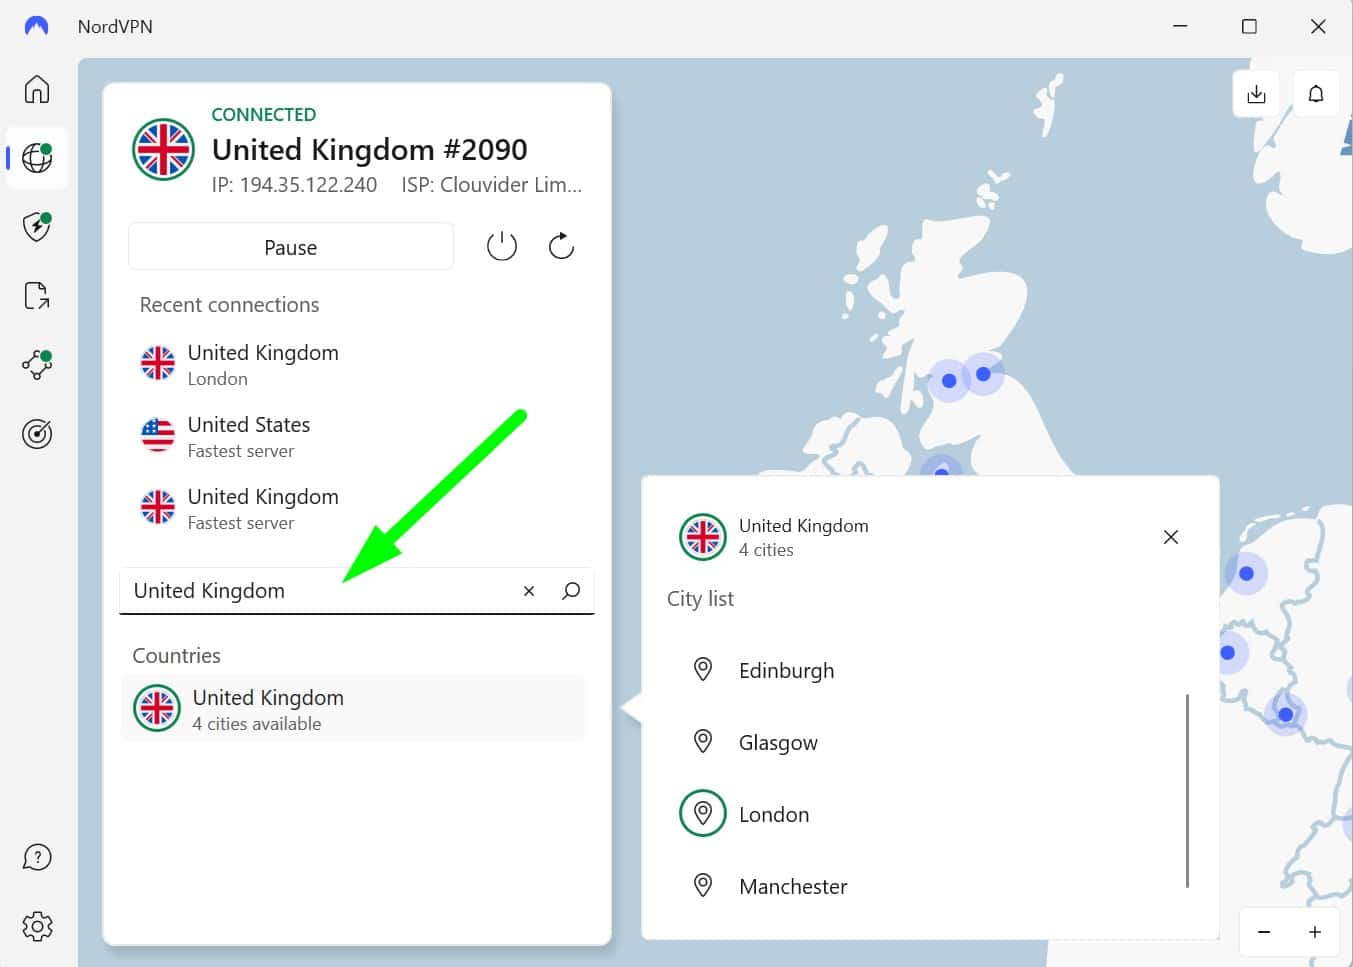Open the Home icon in sidebar

(37, 89)
